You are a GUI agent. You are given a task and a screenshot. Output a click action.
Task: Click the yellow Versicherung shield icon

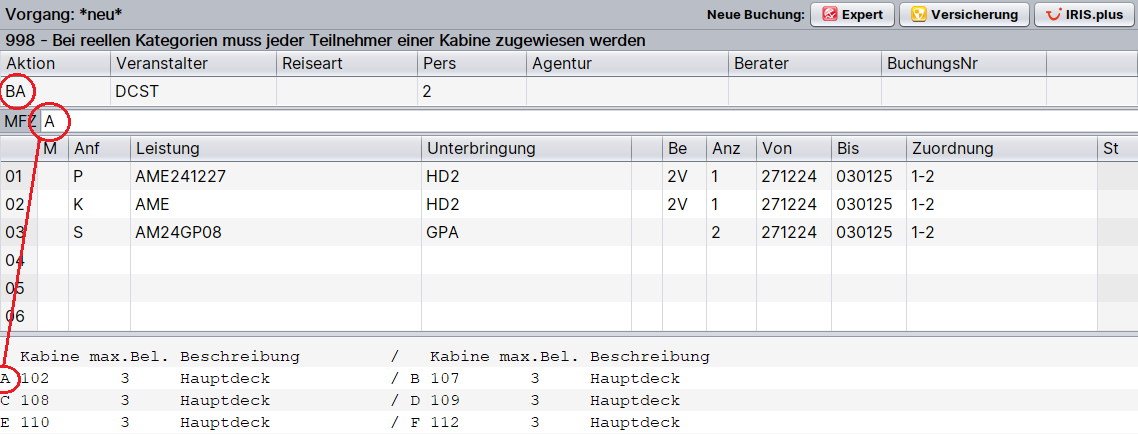[917, 14]
